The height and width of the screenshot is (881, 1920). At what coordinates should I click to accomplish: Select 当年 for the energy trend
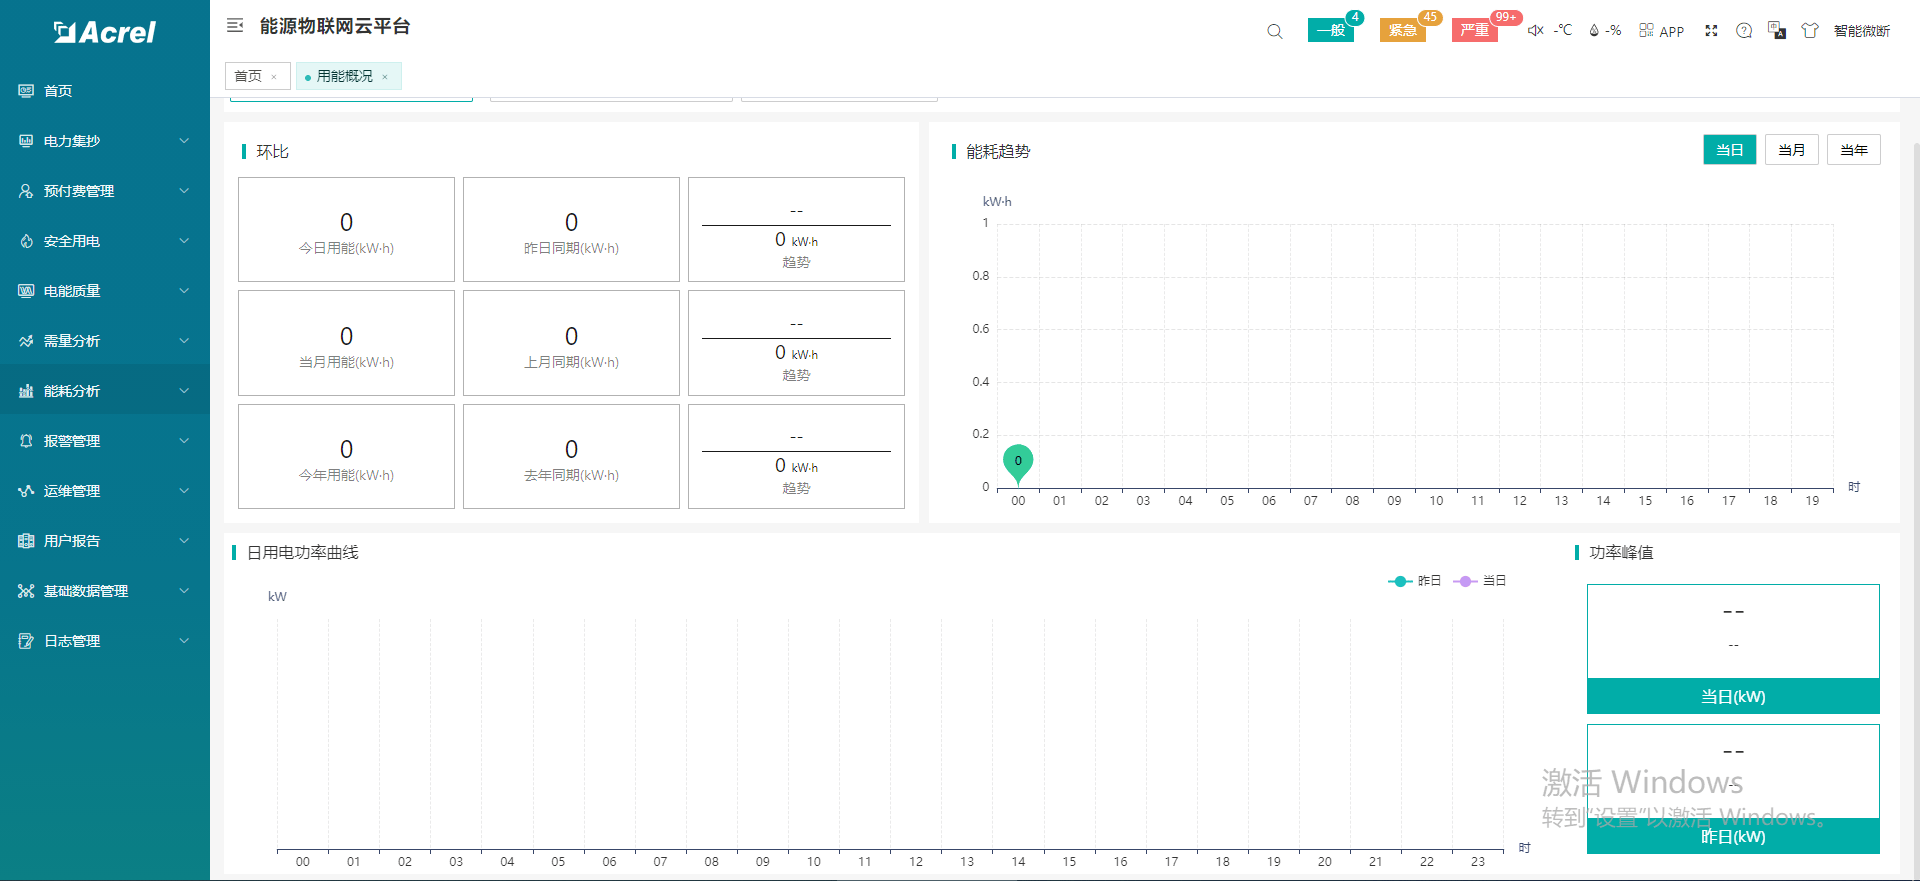[x=1853, y=150]
